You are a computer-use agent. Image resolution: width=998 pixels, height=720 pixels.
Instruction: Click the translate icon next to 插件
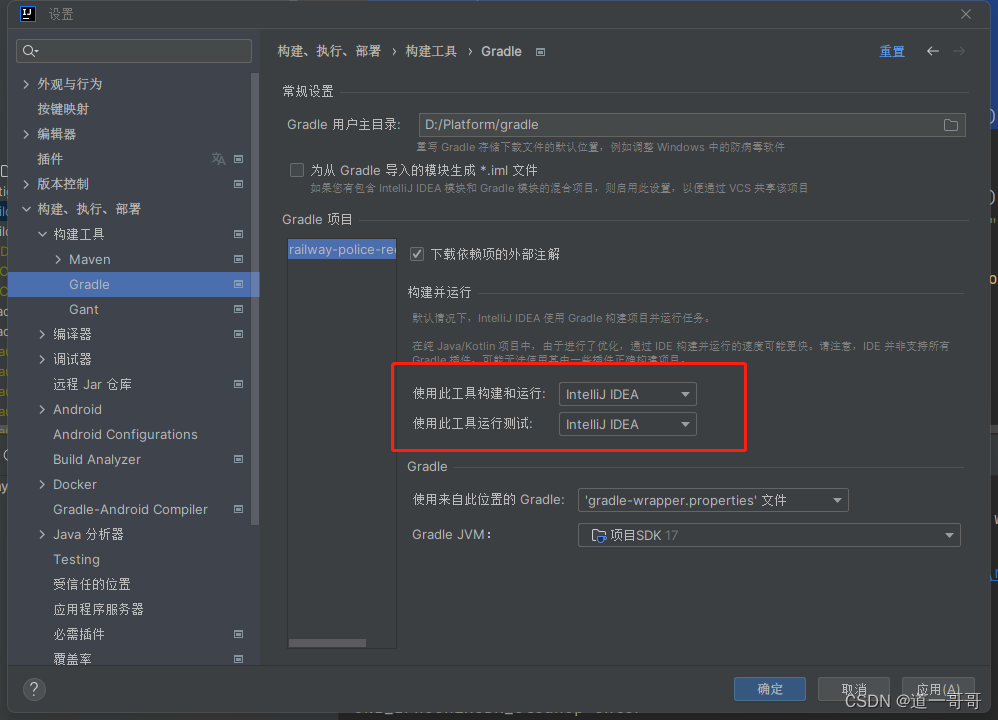click(218, 159)
